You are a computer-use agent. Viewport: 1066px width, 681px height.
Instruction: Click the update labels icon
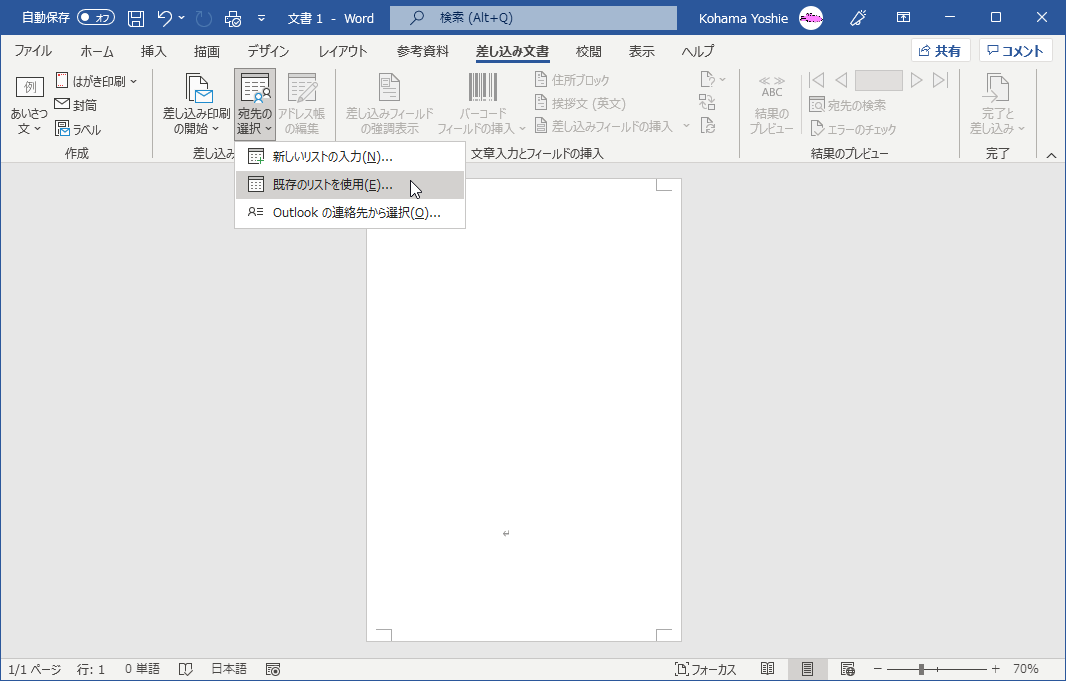pyautogui.click(x=707, y=126)
